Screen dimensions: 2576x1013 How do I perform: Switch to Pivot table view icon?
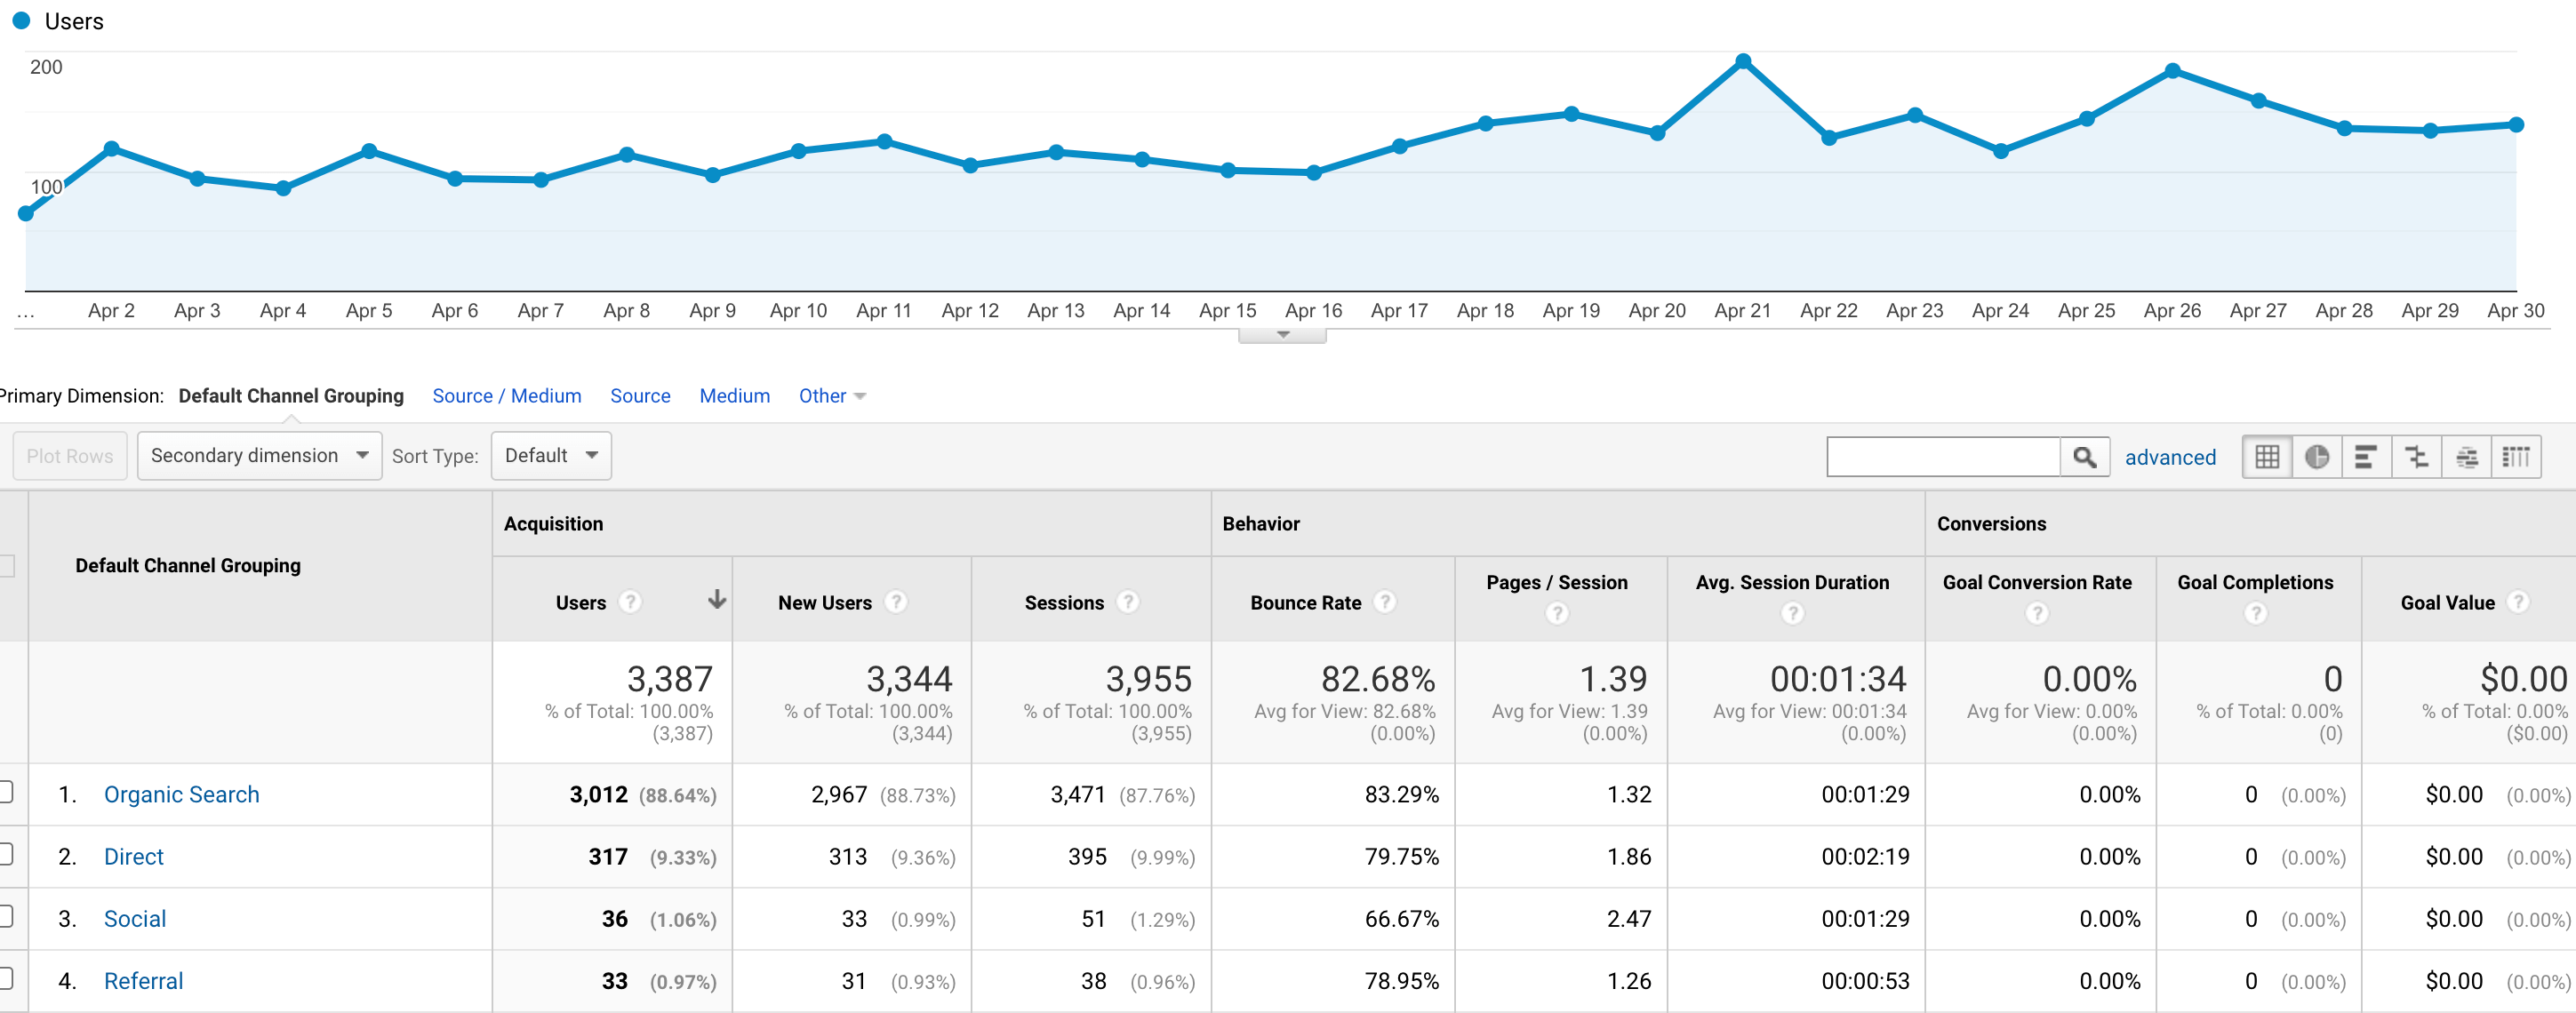[2516, 457]
